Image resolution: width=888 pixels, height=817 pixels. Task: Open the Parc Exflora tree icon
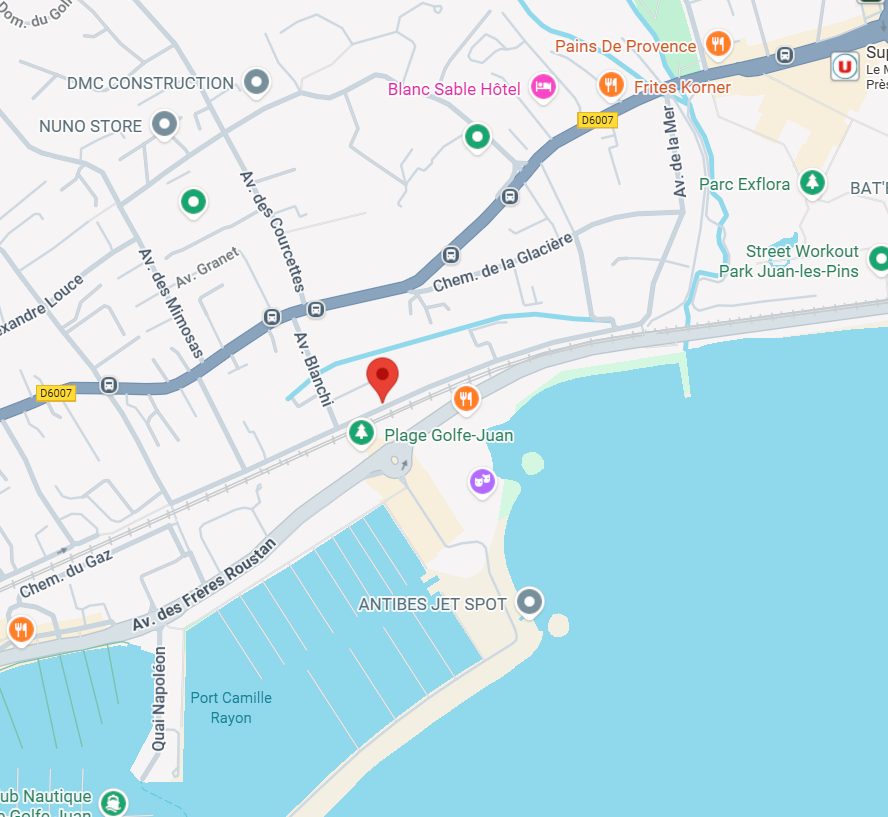tap(812, 182)
